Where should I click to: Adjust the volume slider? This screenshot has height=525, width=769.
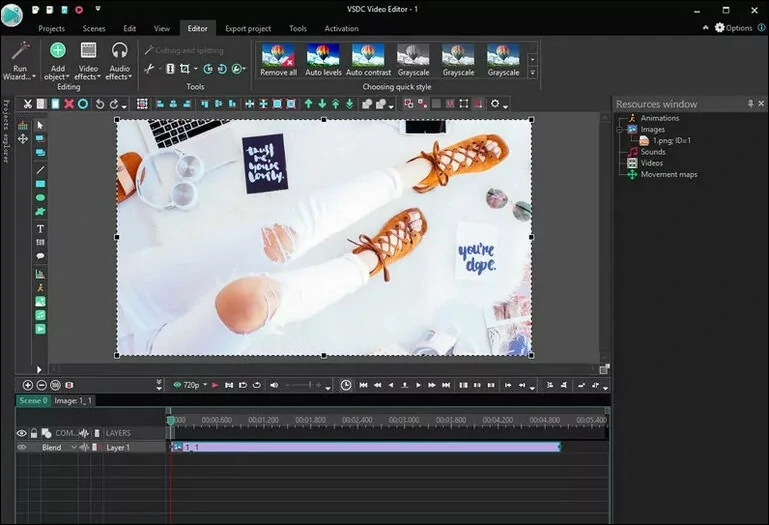[x=304, y=385]
